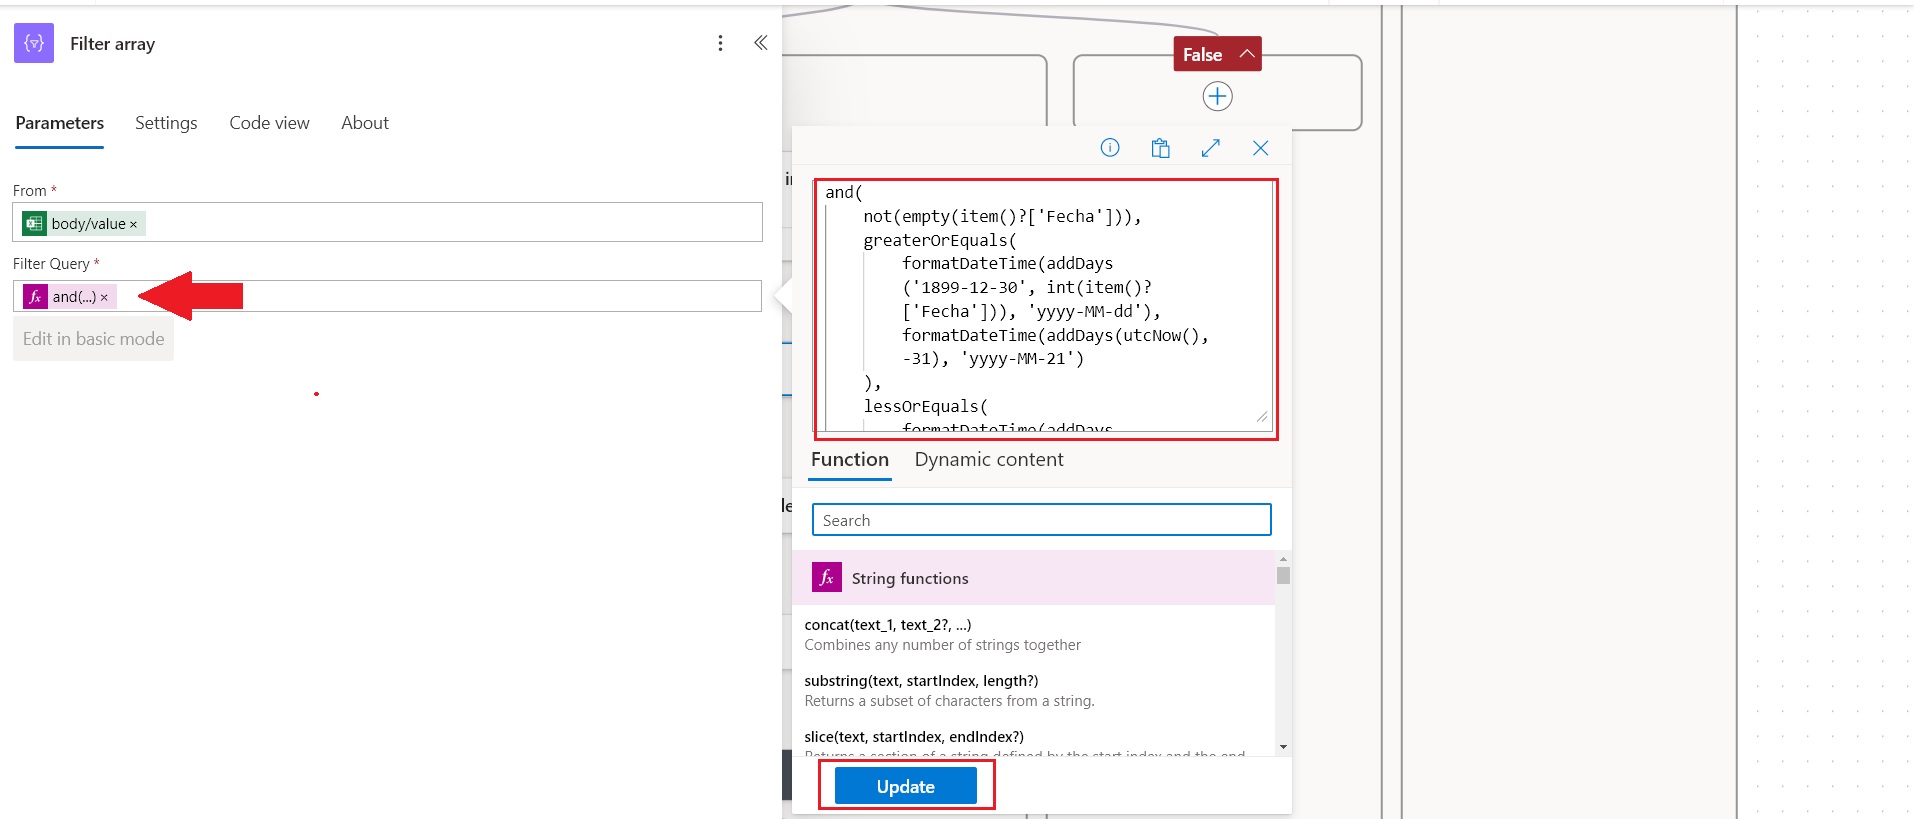1914x819 pixels.
Task: Click the Update button
Action: pyautogui.click(x=905, y=786)
